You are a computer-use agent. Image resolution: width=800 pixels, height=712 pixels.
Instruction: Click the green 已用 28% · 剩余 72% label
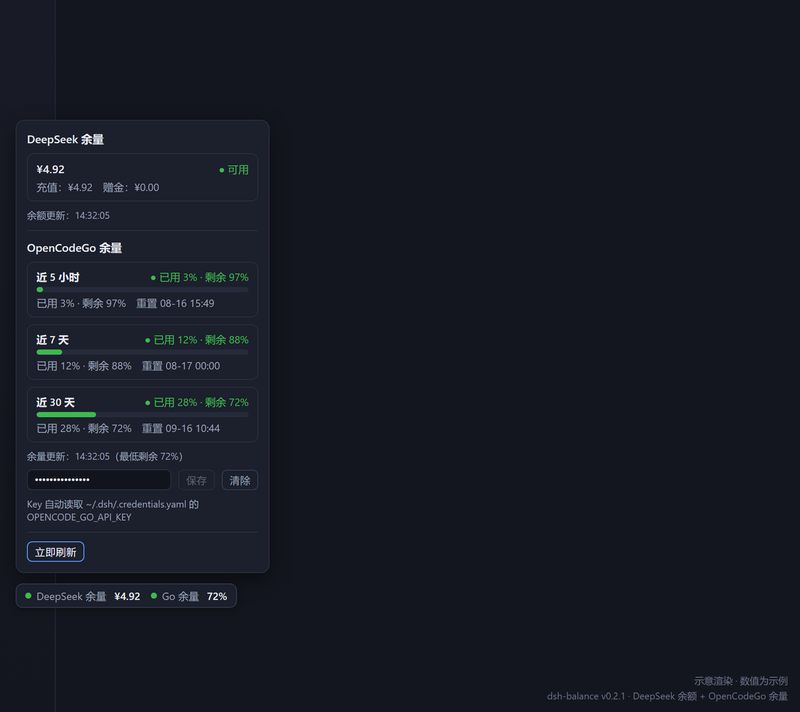[x=201, y=403]
